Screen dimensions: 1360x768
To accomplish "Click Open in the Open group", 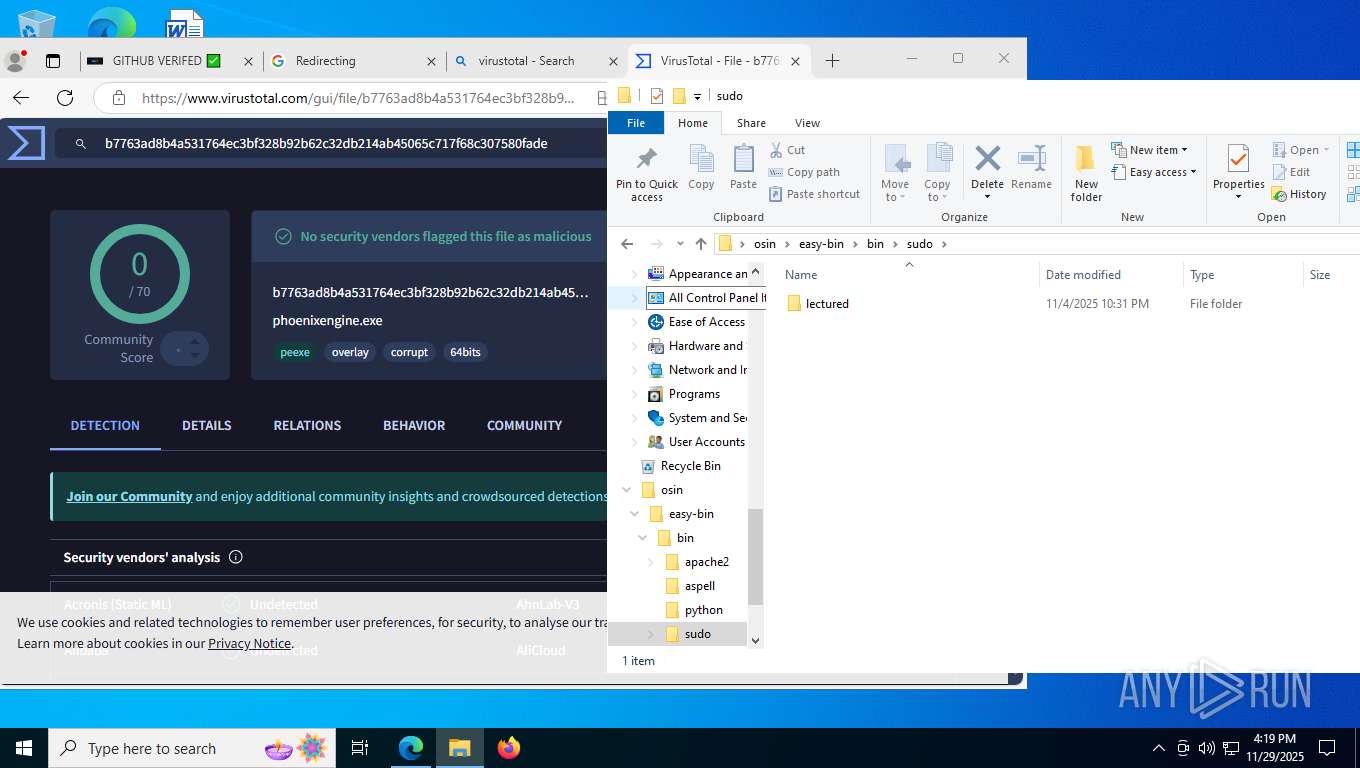I will coord(1301,150).
